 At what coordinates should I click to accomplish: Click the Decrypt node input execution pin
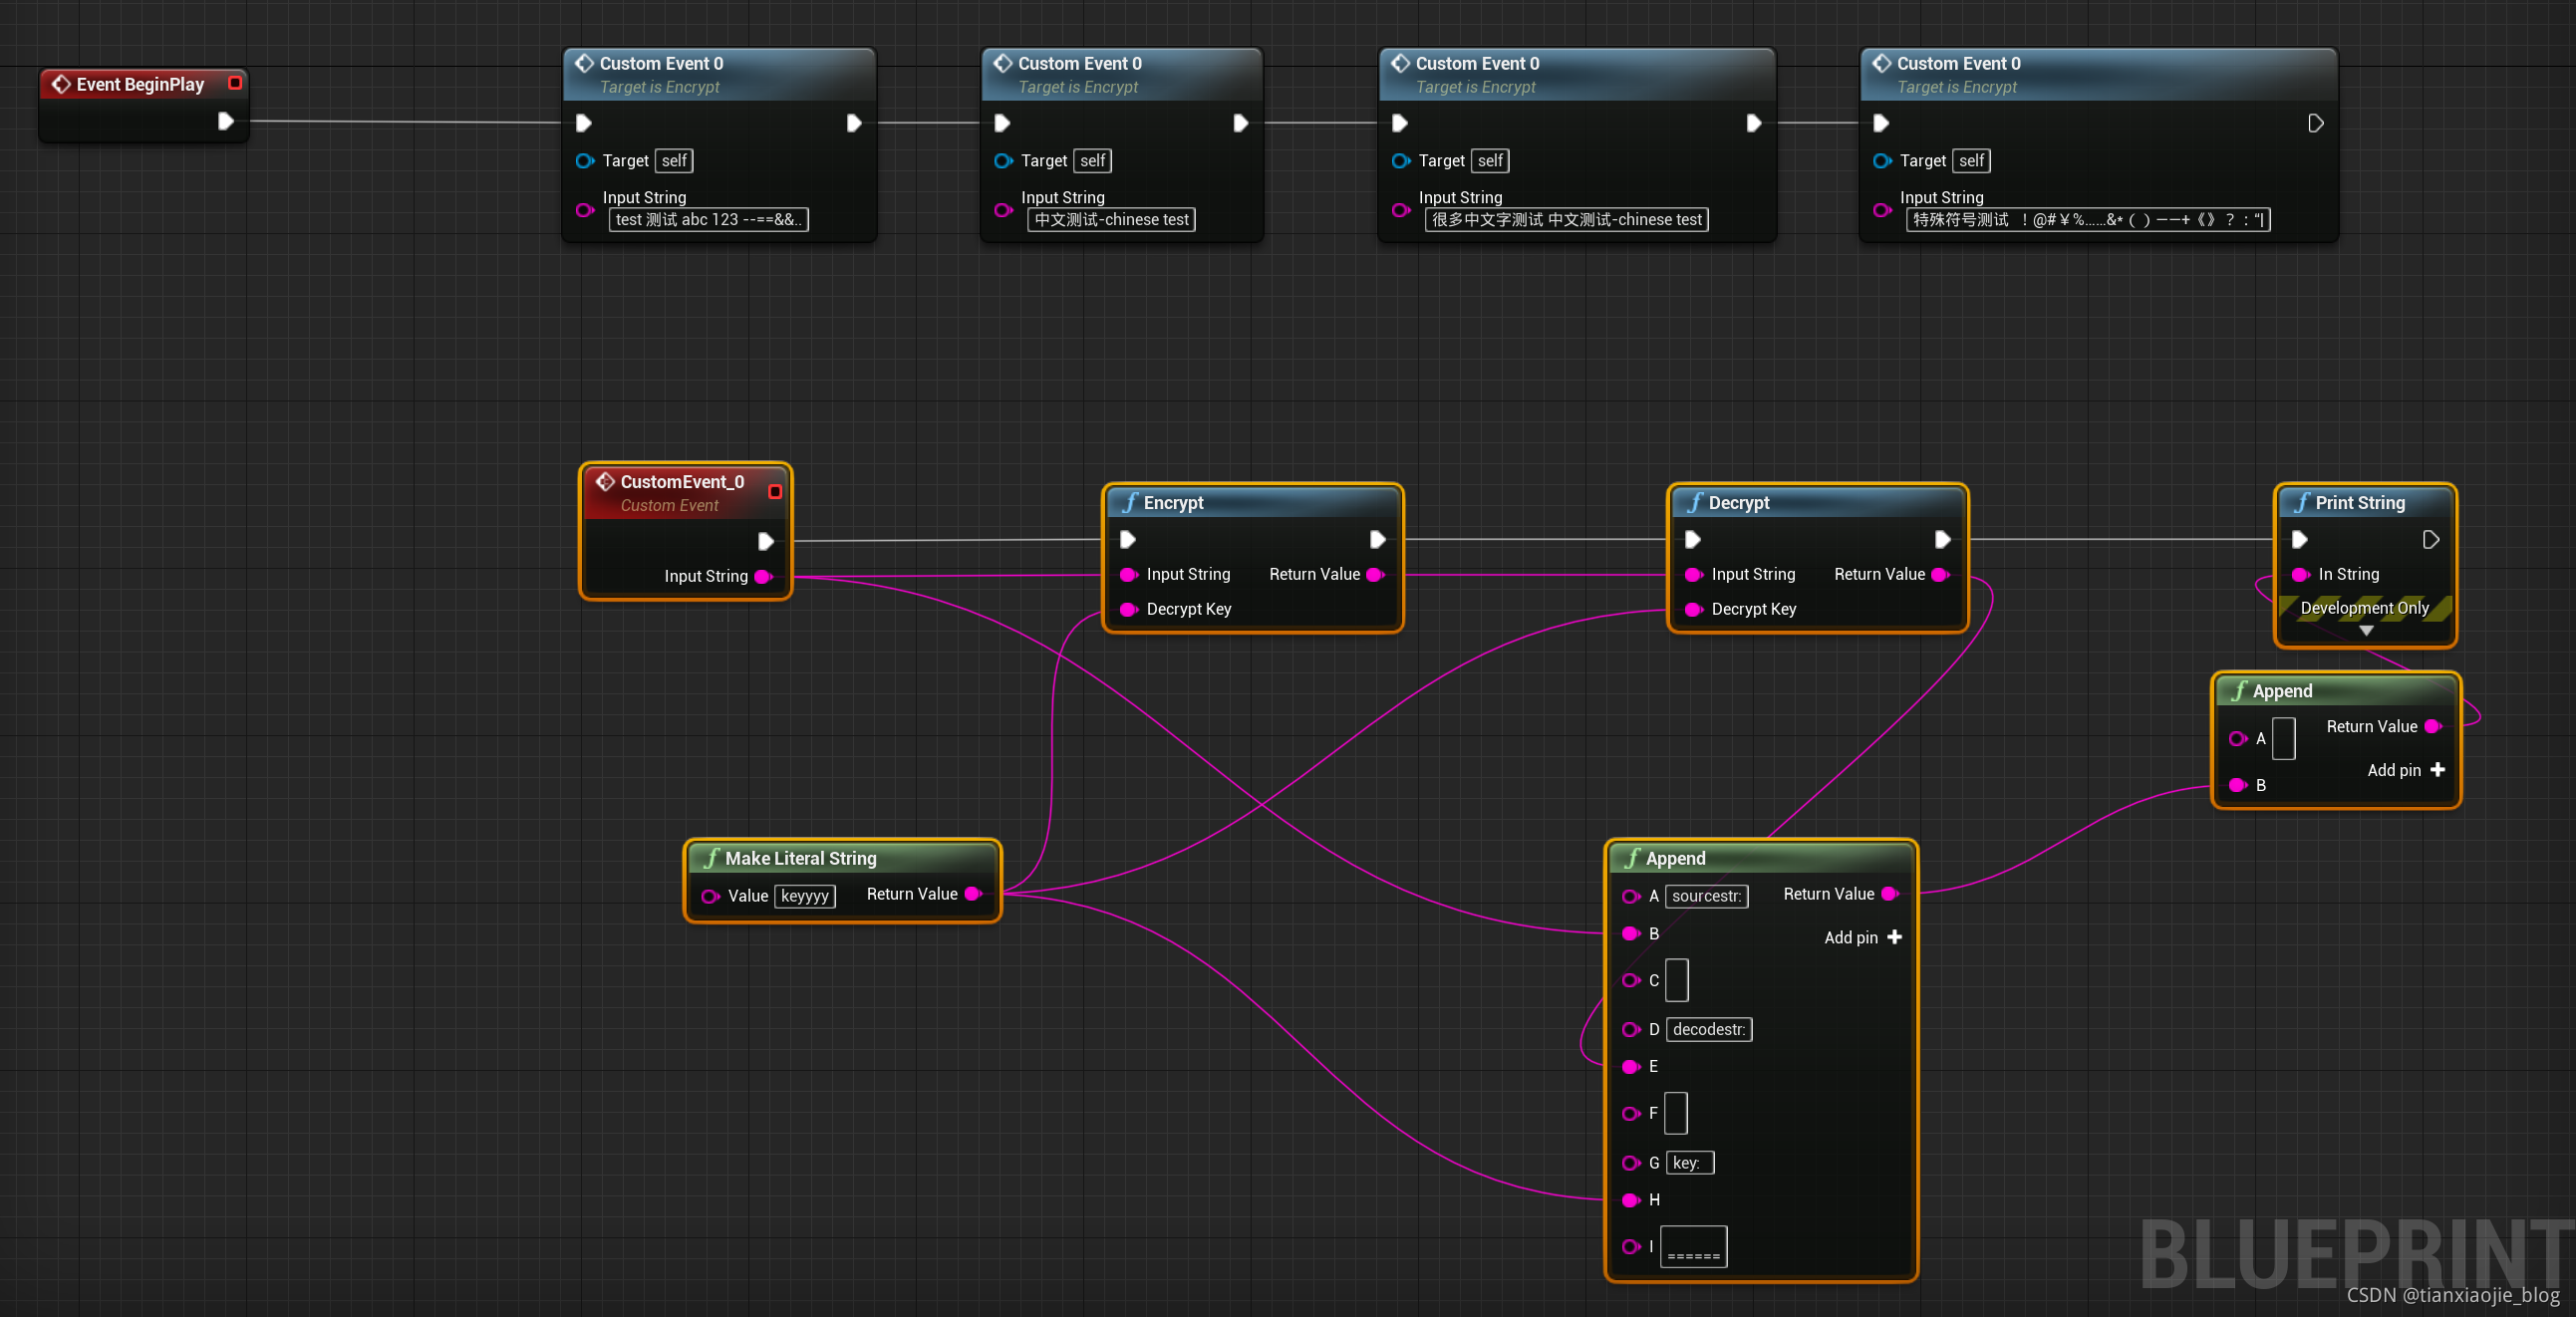1692,540
